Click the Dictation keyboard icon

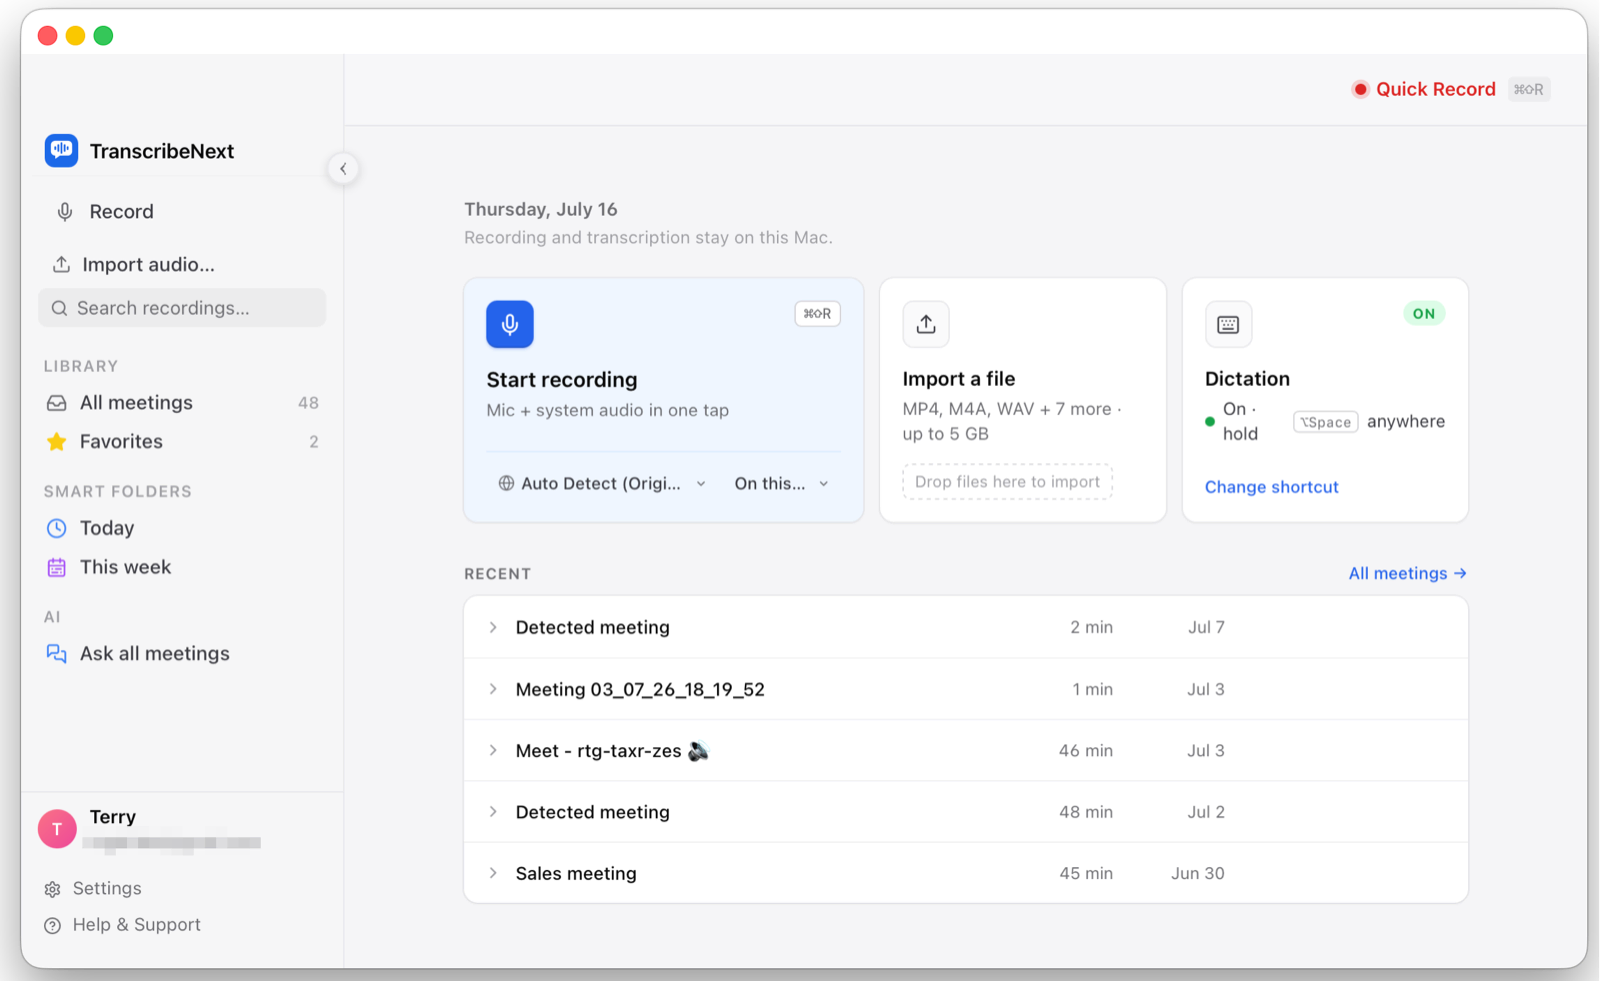[x=1228, y=324]
